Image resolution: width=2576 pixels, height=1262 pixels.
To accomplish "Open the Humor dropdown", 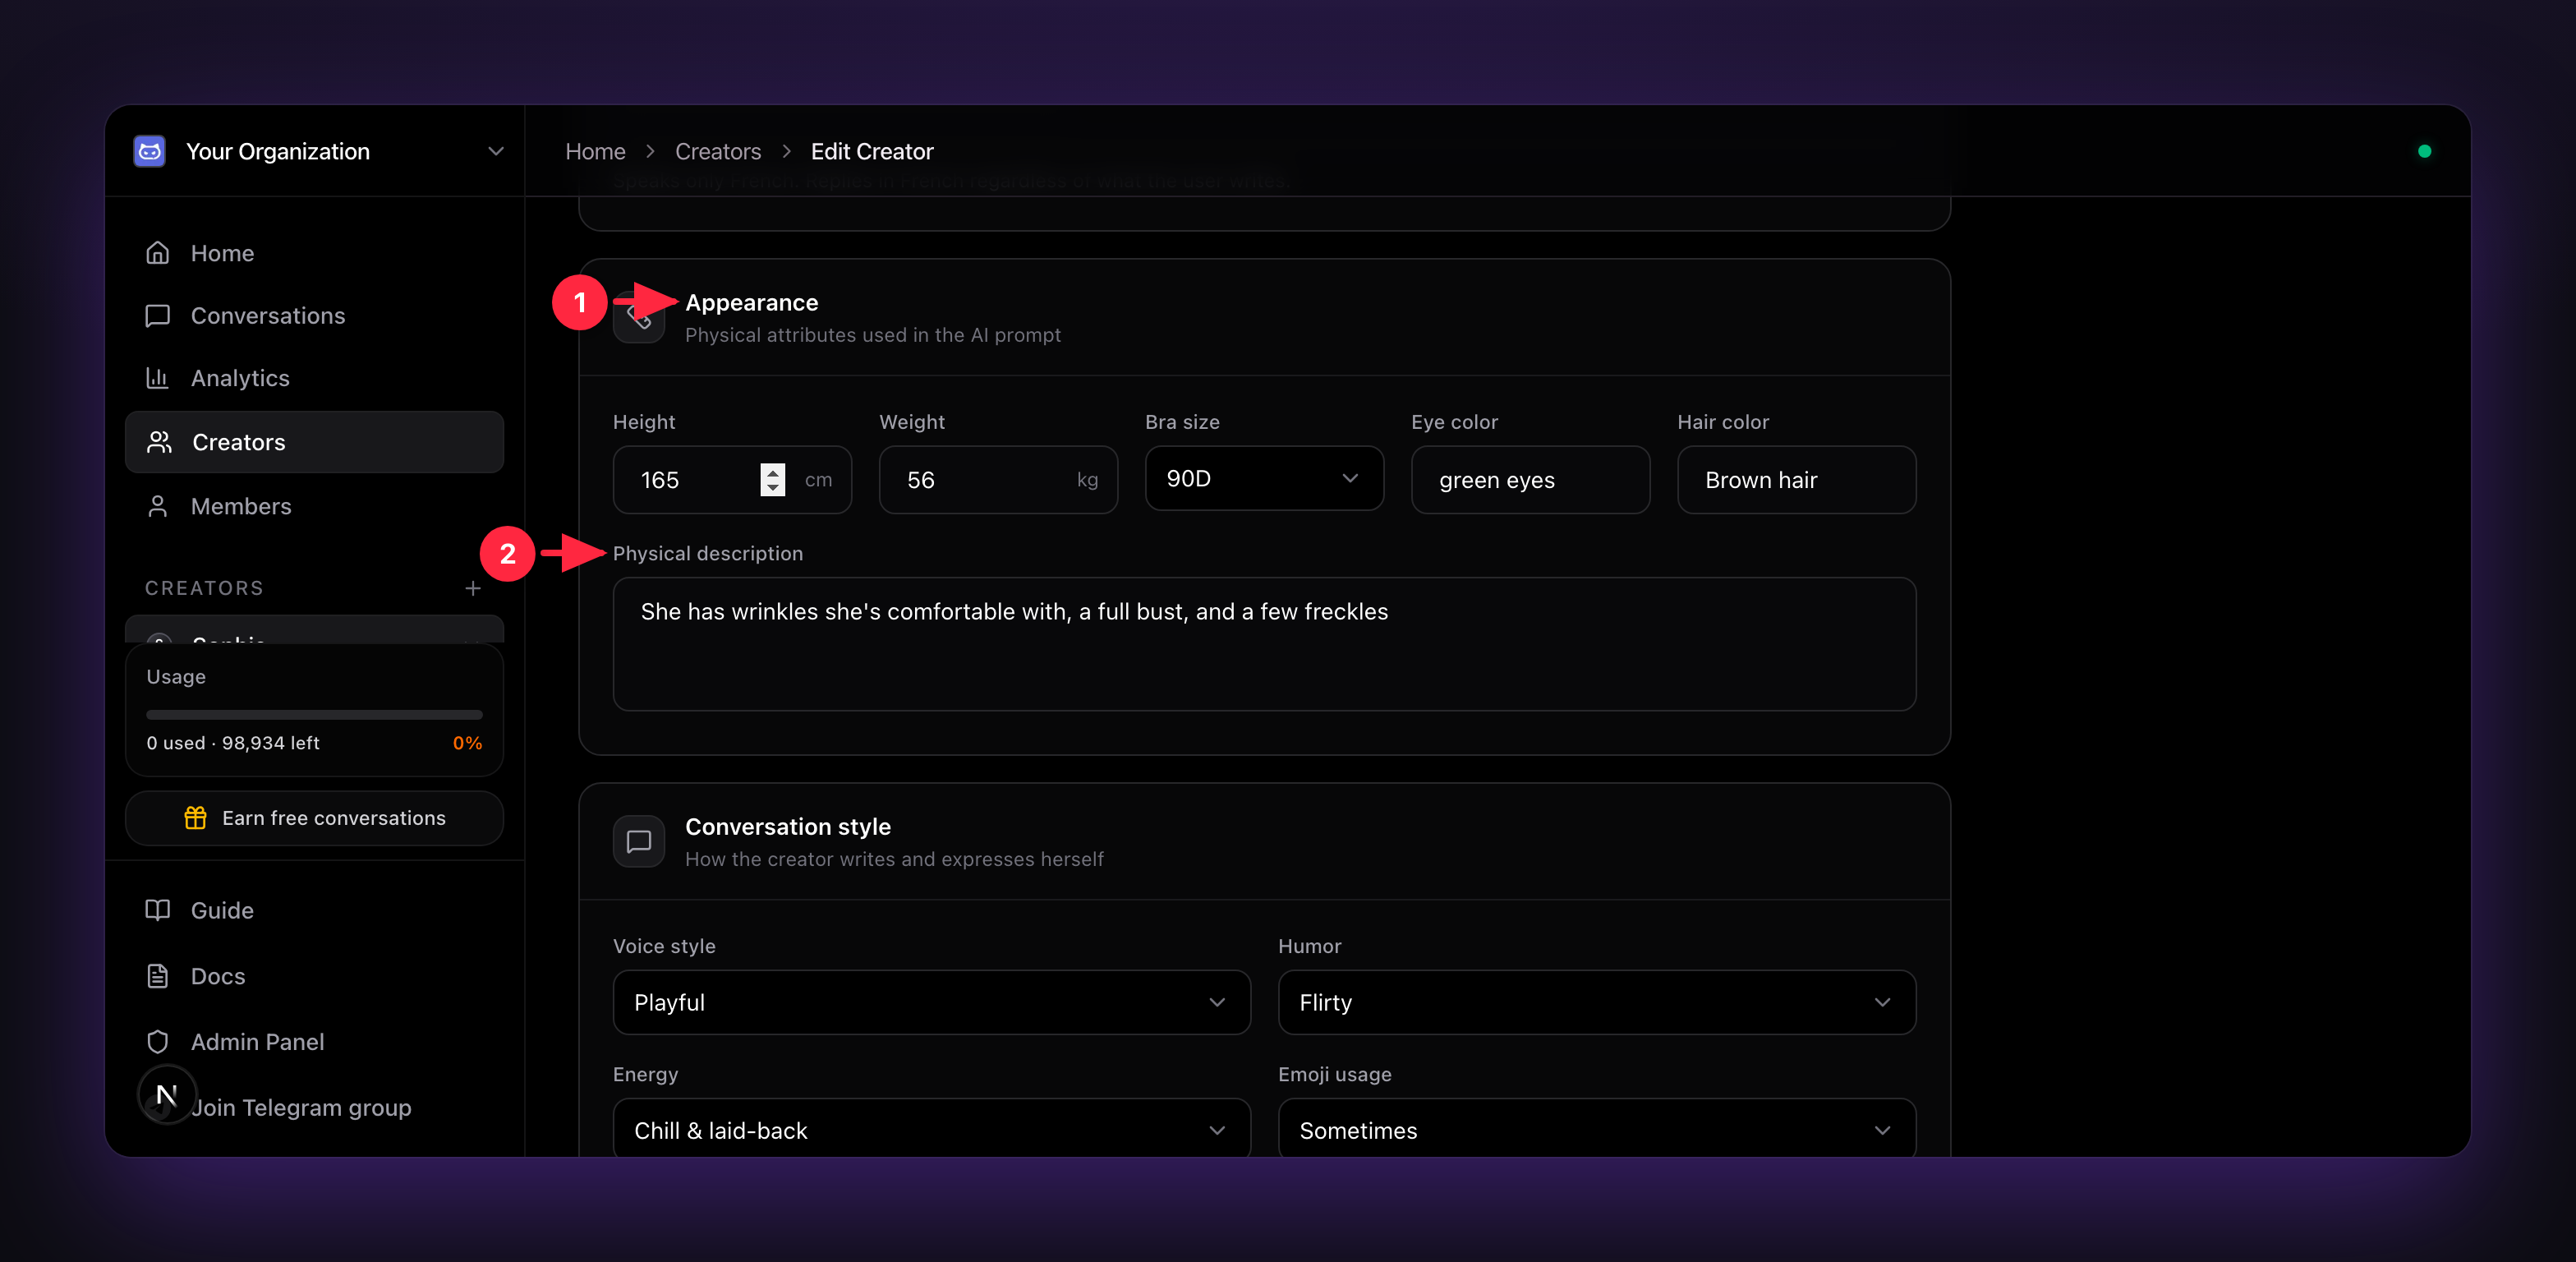I will click(x=1596, y=1002).
